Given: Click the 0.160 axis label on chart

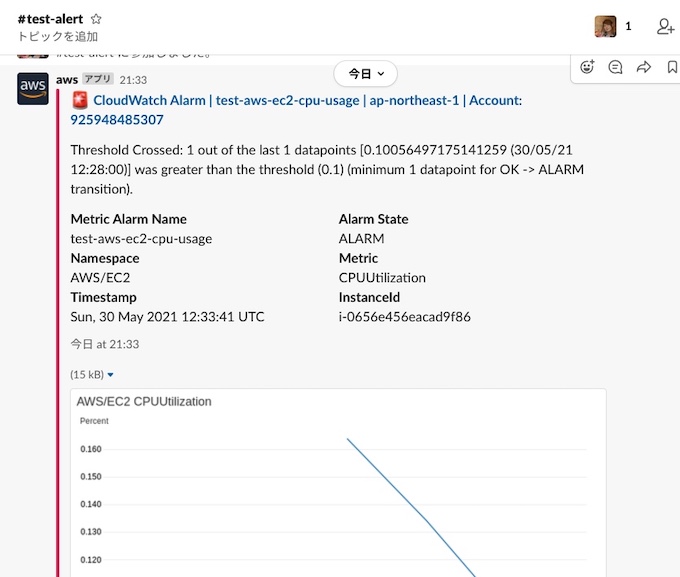Looking at the screenshot, I should (91, 449).
